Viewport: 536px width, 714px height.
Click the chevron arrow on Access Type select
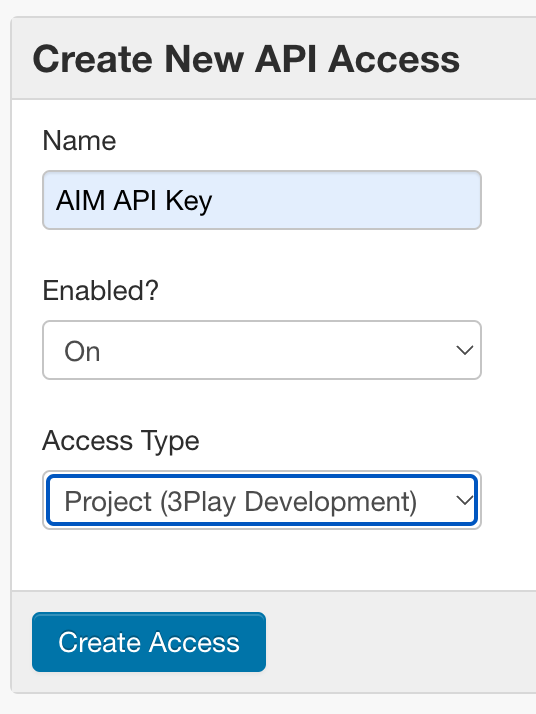[465, 500]
